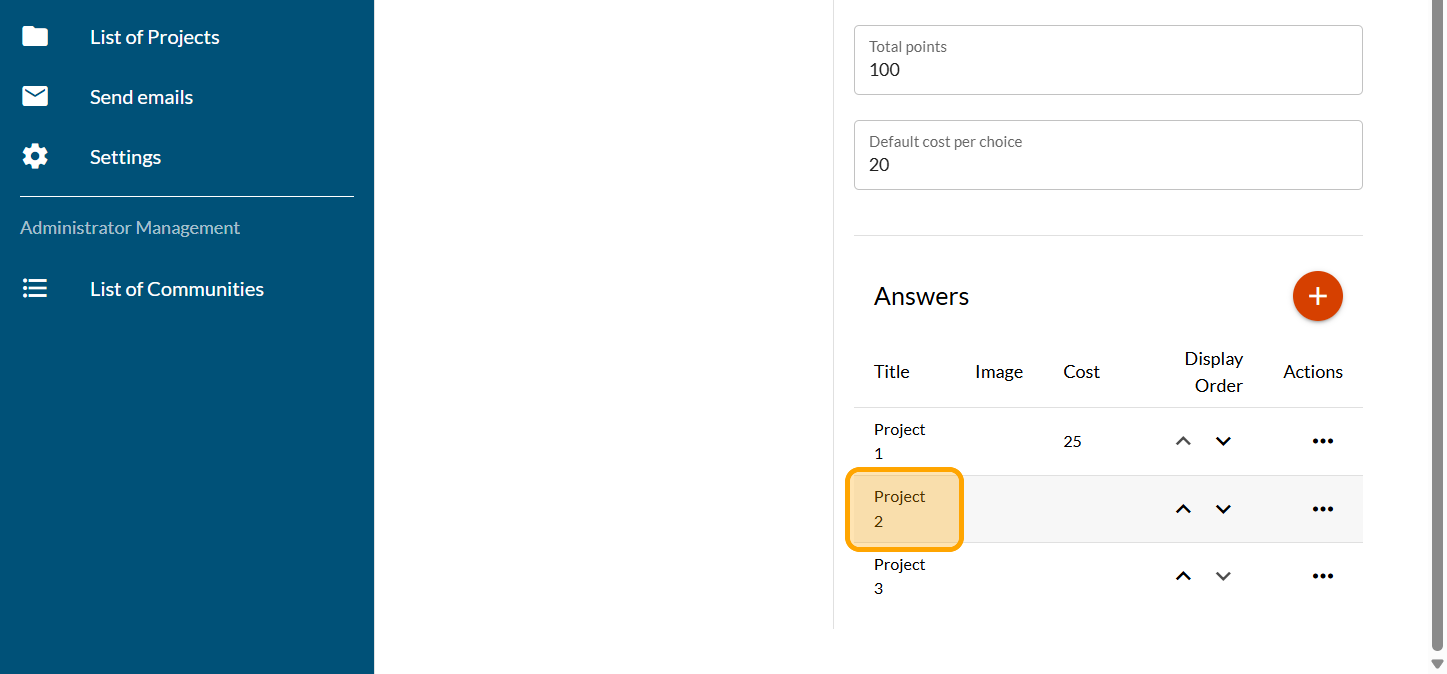Click the Settings gear icon
Screen dimensions: 1447x674
[x=35, y=157]
